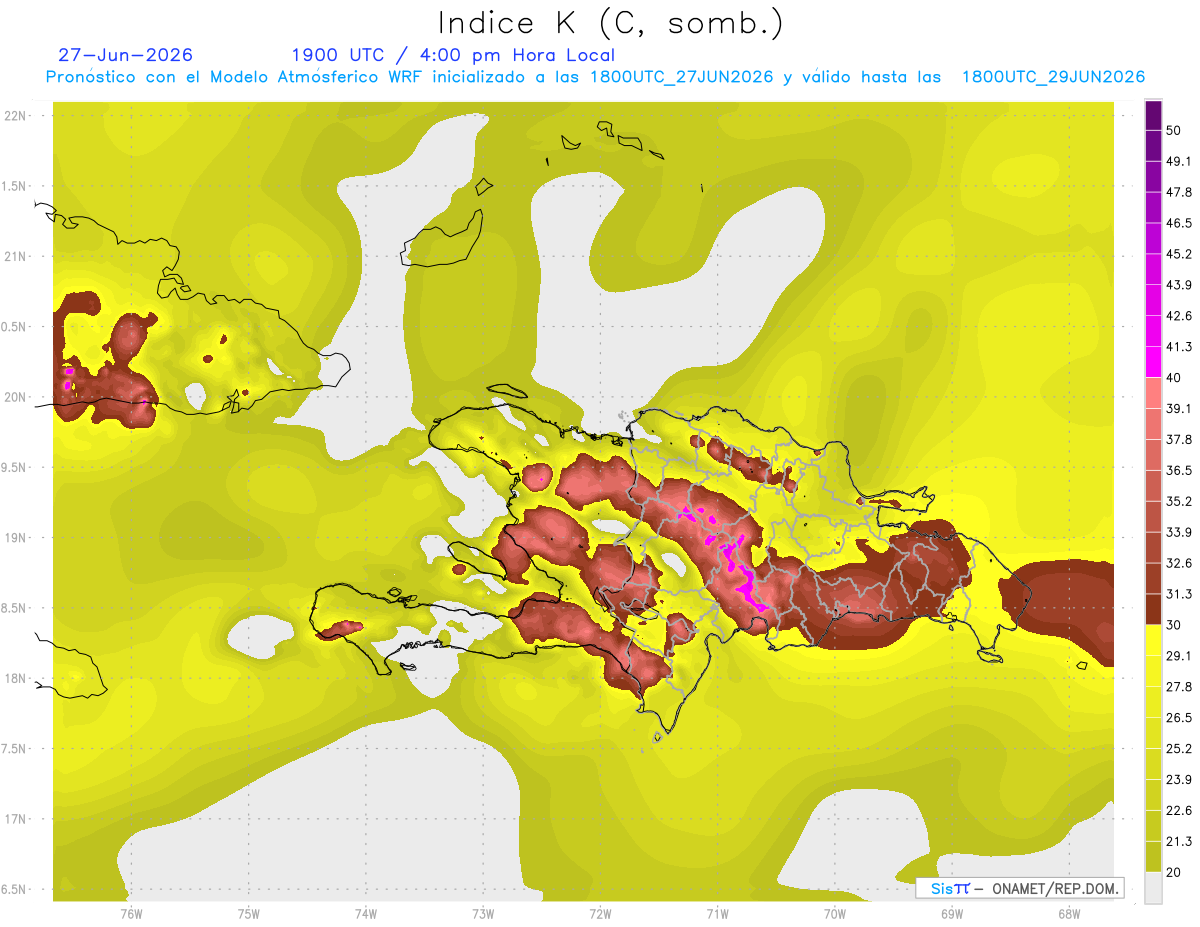Click the legend value "25.2"
Screen dimensions: 1200x927
1179,749
